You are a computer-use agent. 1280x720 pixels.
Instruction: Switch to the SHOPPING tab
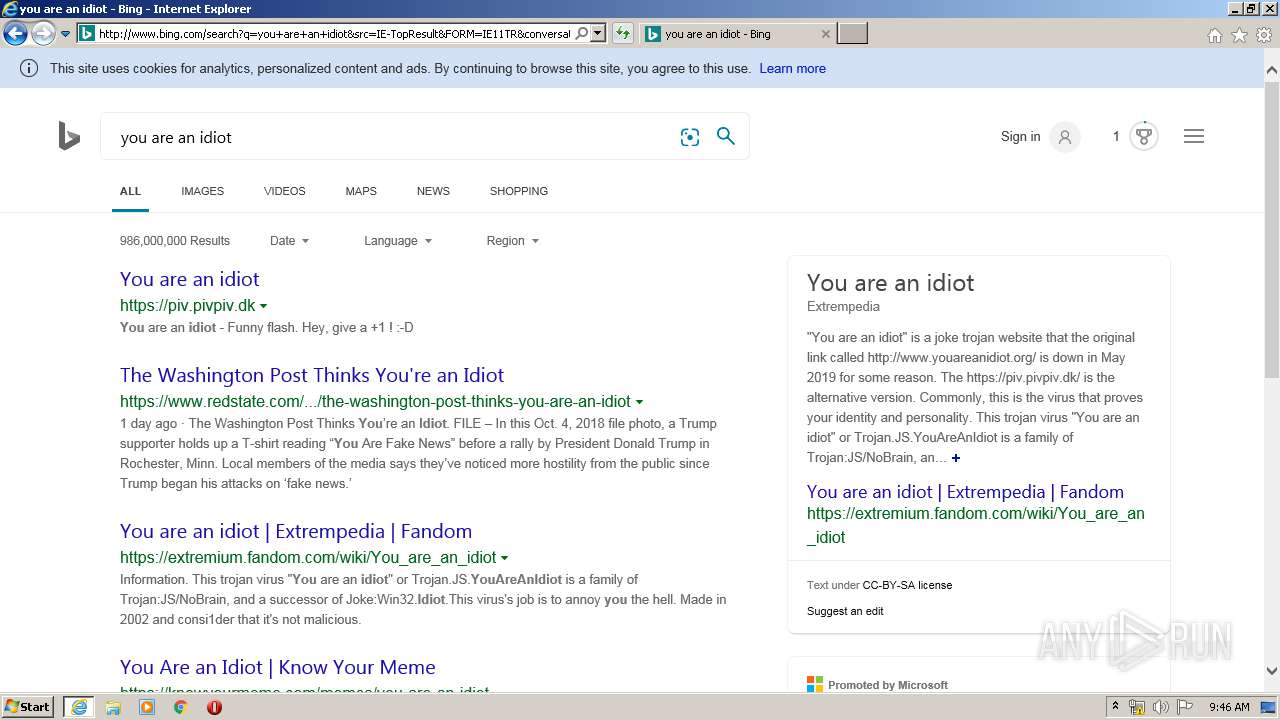point(519,191)
